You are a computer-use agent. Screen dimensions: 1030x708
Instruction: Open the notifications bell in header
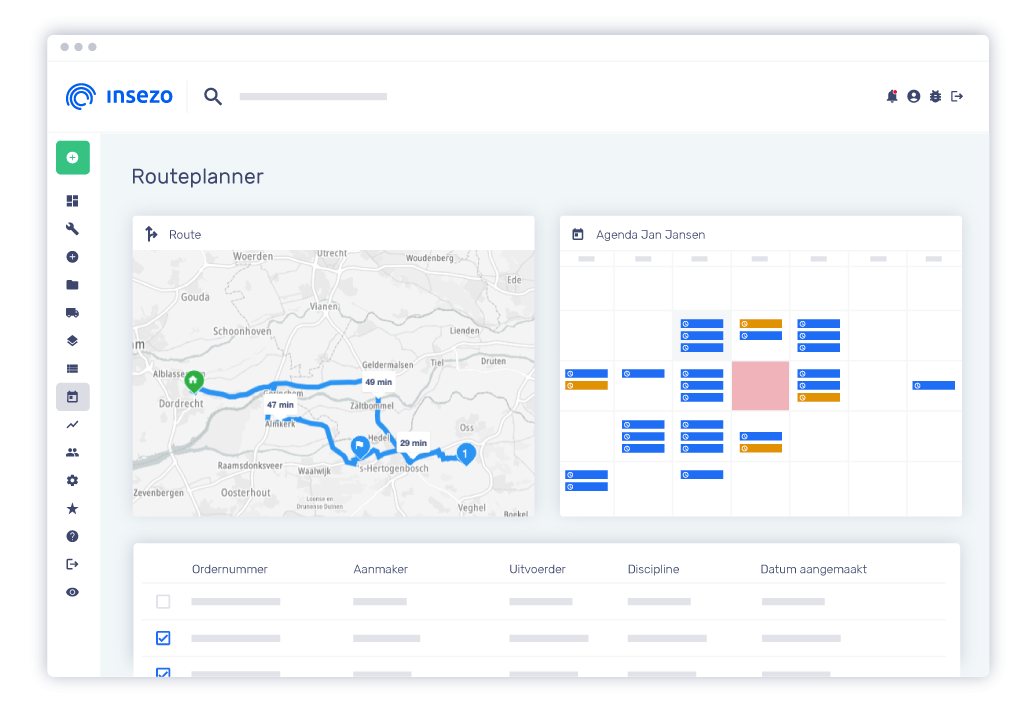[x=891, y=97]
